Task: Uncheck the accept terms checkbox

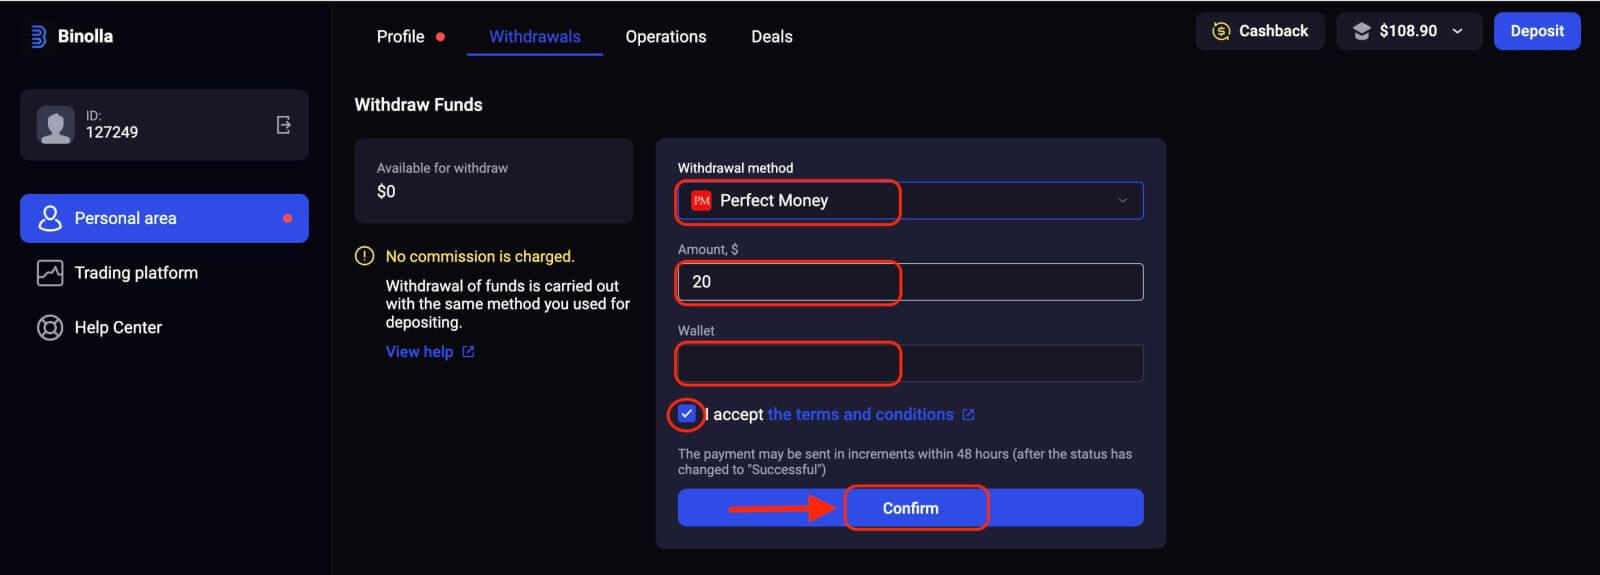Action: coord(686,414)
